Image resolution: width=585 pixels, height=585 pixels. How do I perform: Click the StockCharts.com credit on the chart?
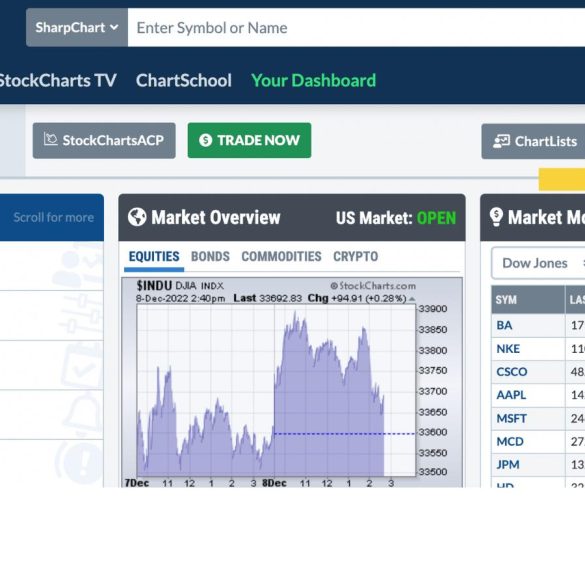click(373, 286)
